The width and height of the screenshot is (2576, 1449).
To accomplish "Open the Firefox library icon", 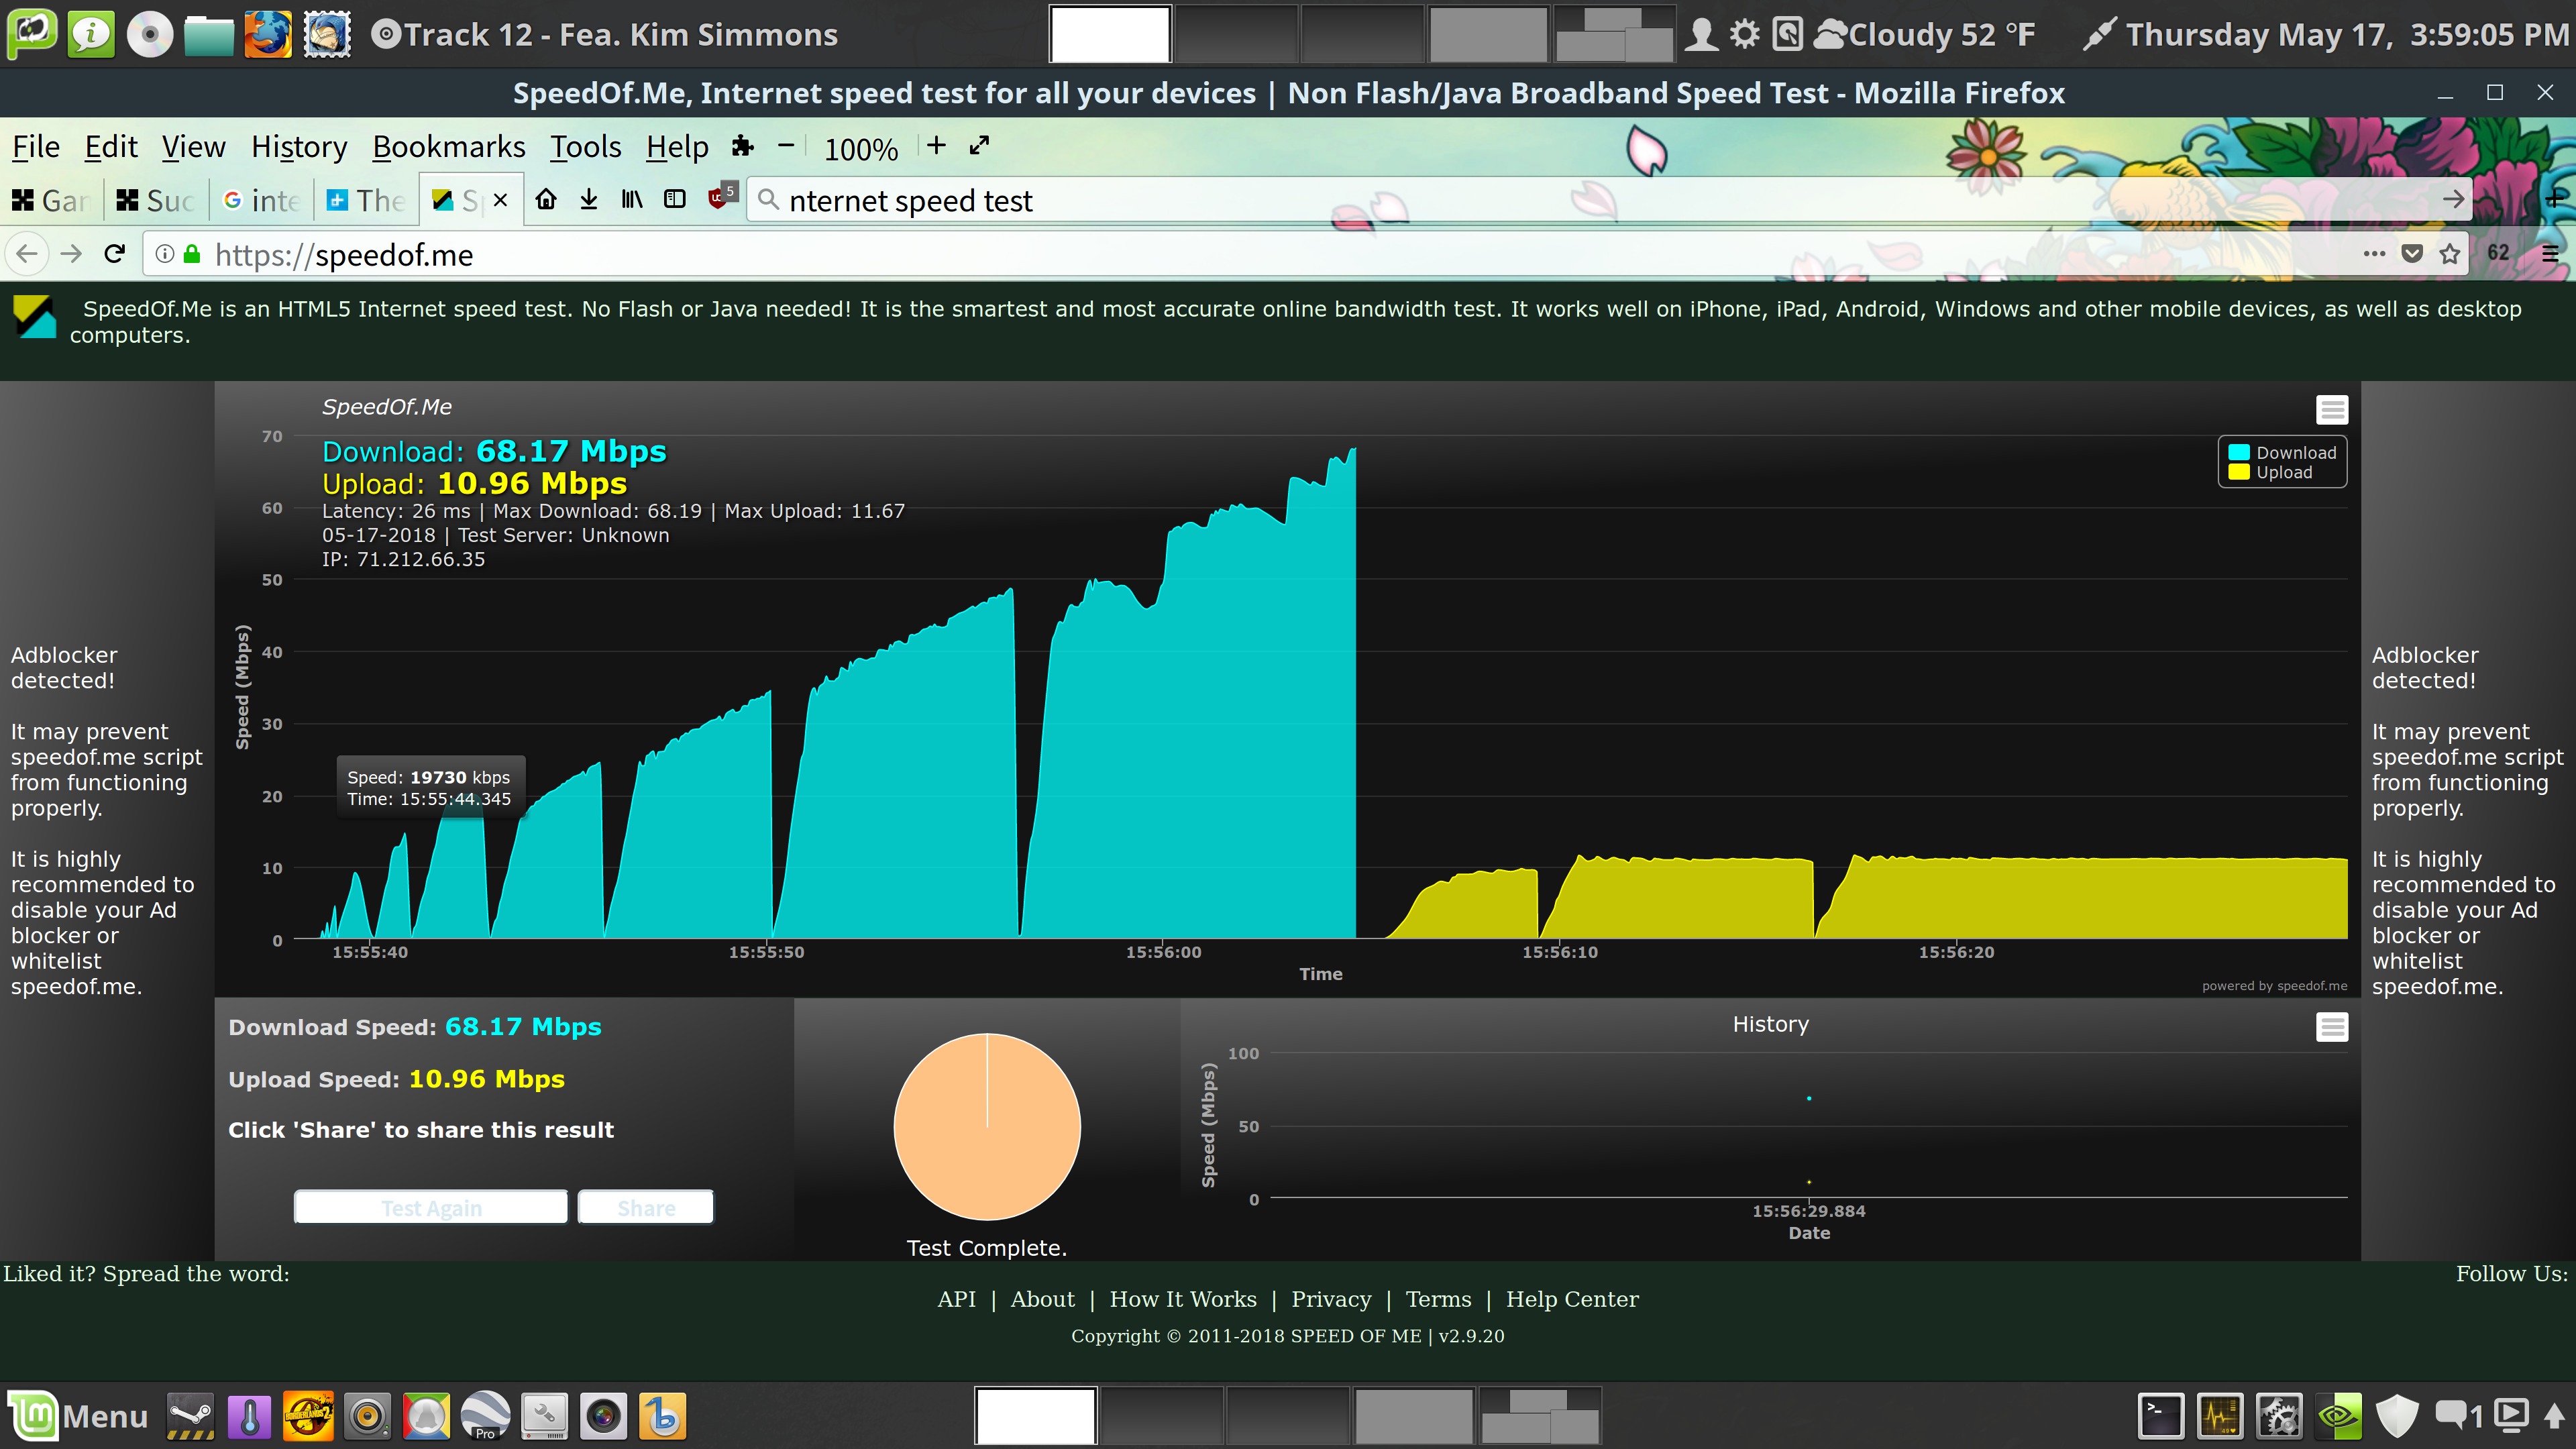I will (x=632, y=199).
